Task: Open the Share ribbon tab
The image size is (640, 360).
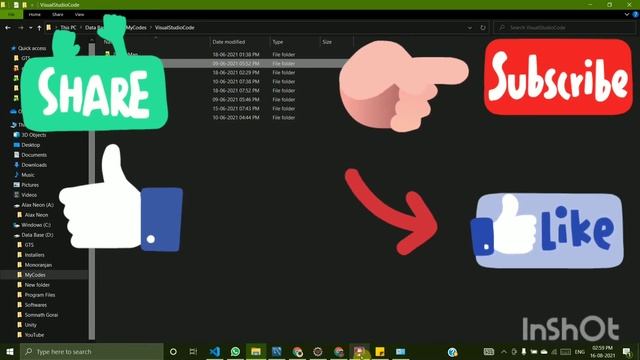Action: [x=58, y=14]
